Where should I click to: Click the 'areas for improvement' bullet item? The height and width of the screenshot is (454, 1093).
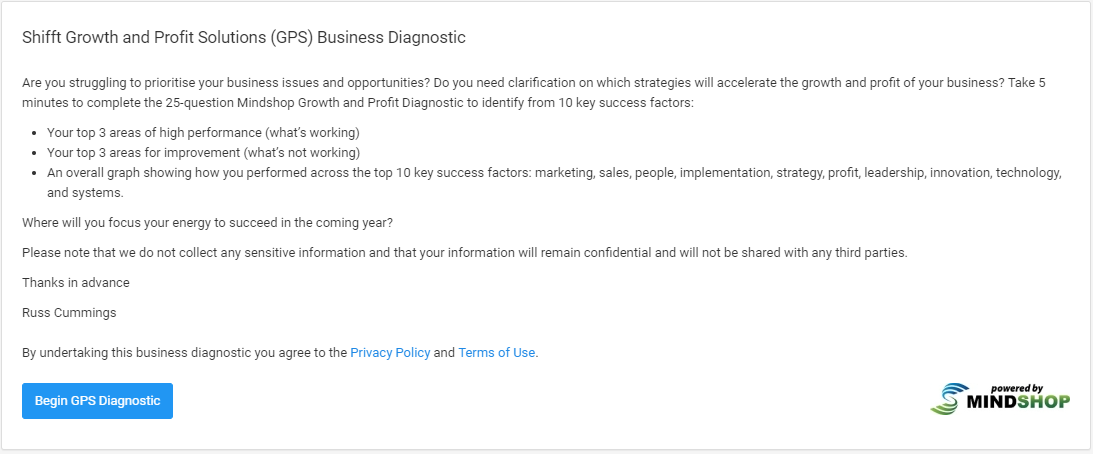[204, 153]
